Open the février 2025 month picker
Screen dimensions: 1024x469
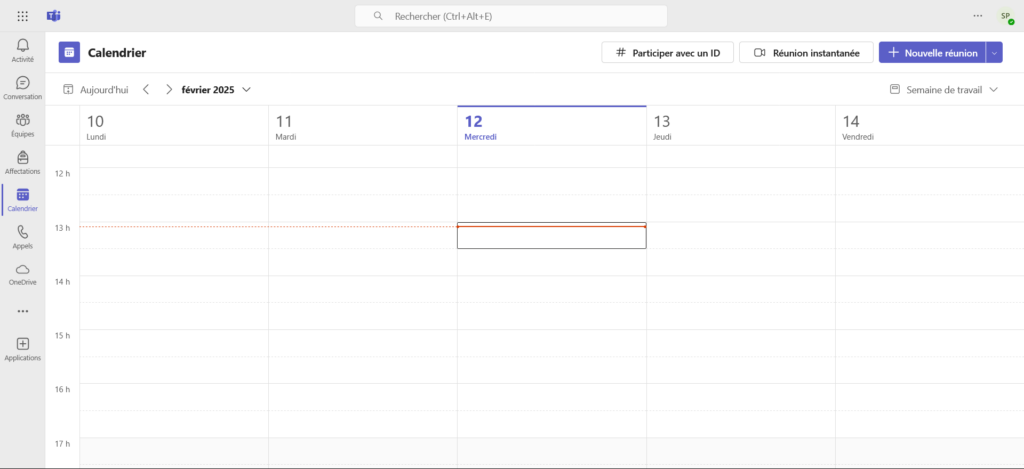[x=216, y=89]
